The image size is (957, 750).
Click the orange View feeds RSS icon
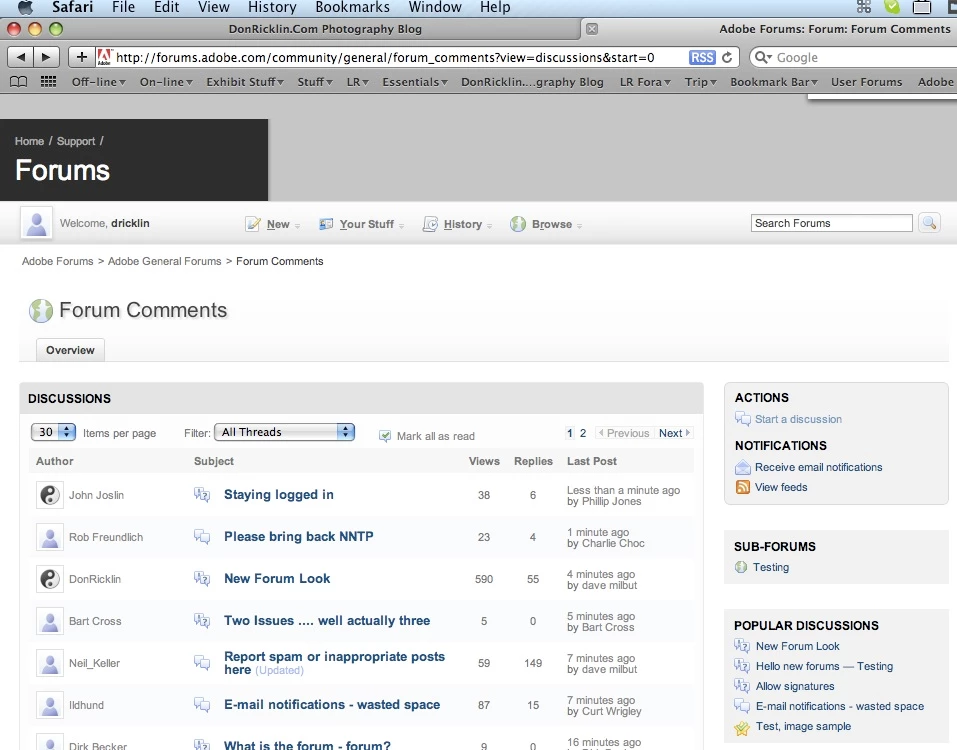pos(743,487)
